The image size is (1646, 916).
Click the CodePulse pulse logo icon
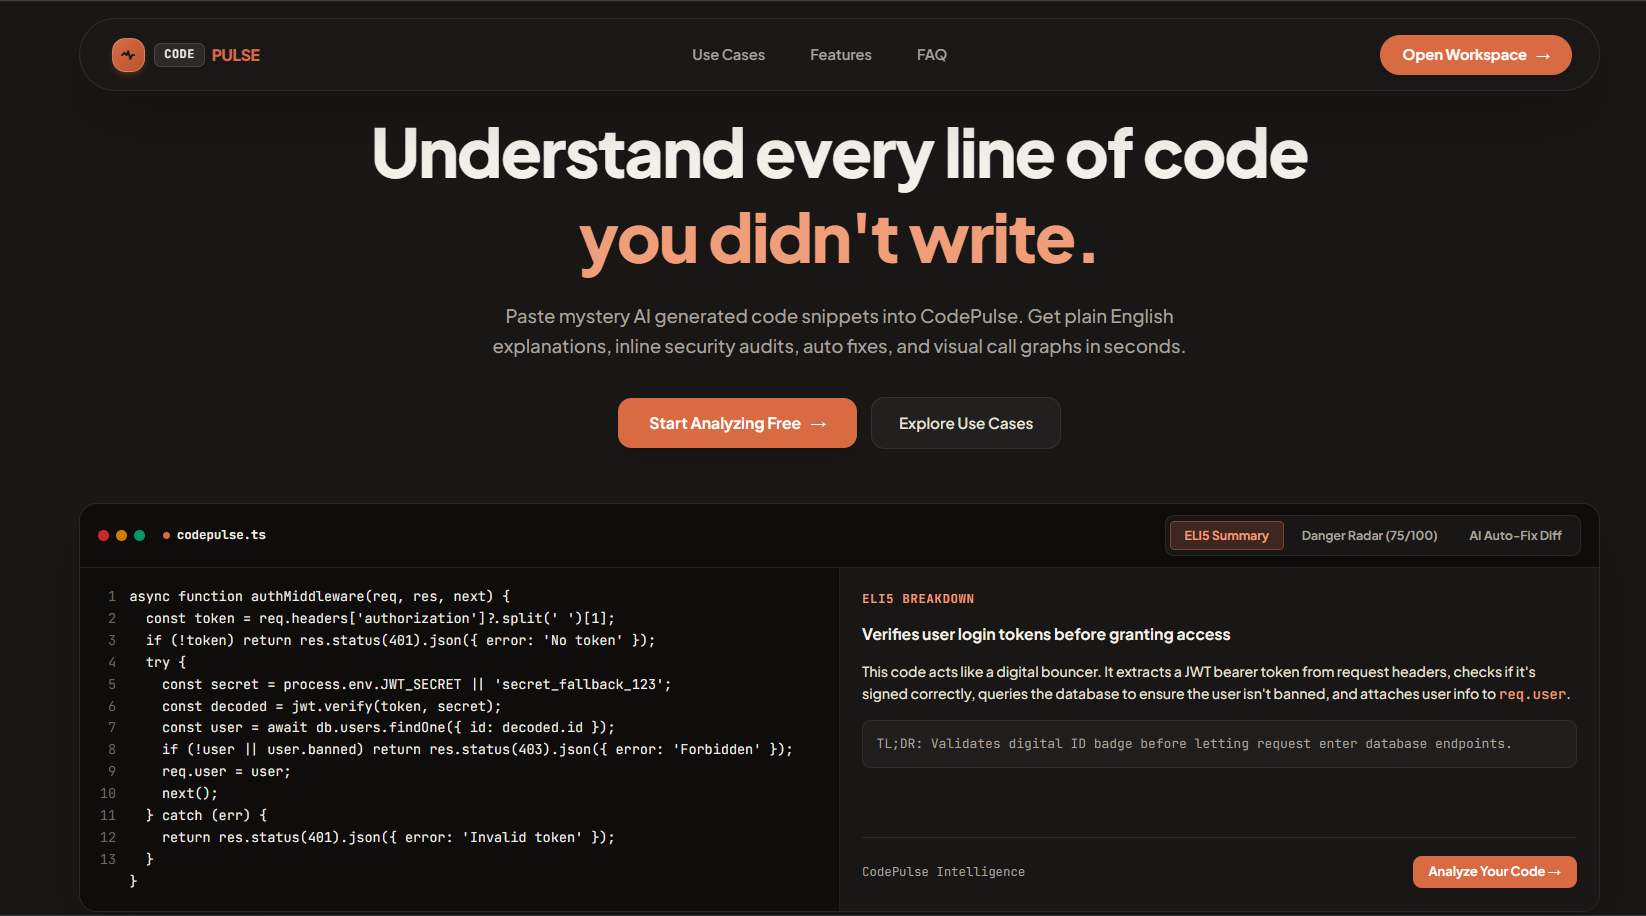[128, 55]
